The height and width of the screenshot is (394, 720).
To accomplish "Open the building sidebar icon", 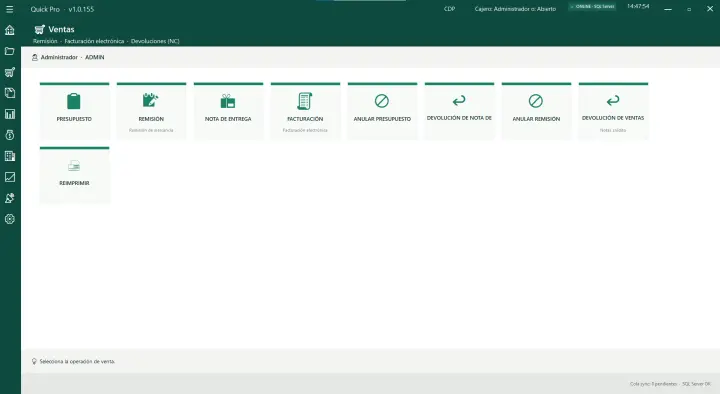I will point(10,156).
